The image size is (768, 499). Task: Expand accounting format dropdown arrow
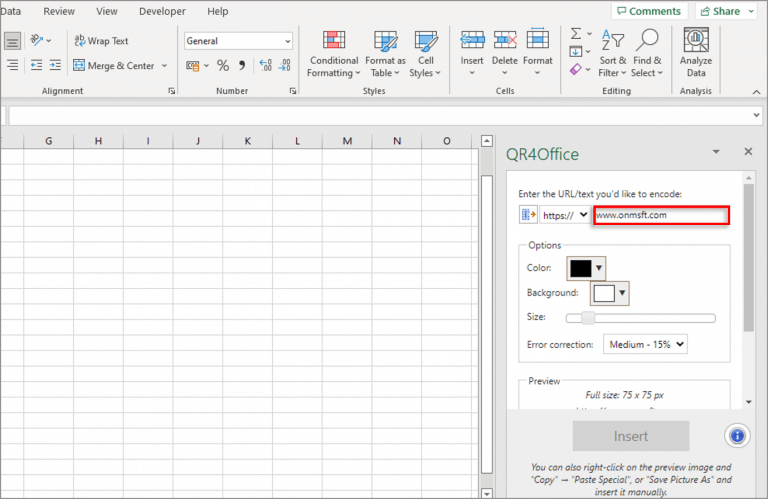[x=206, y=66]
